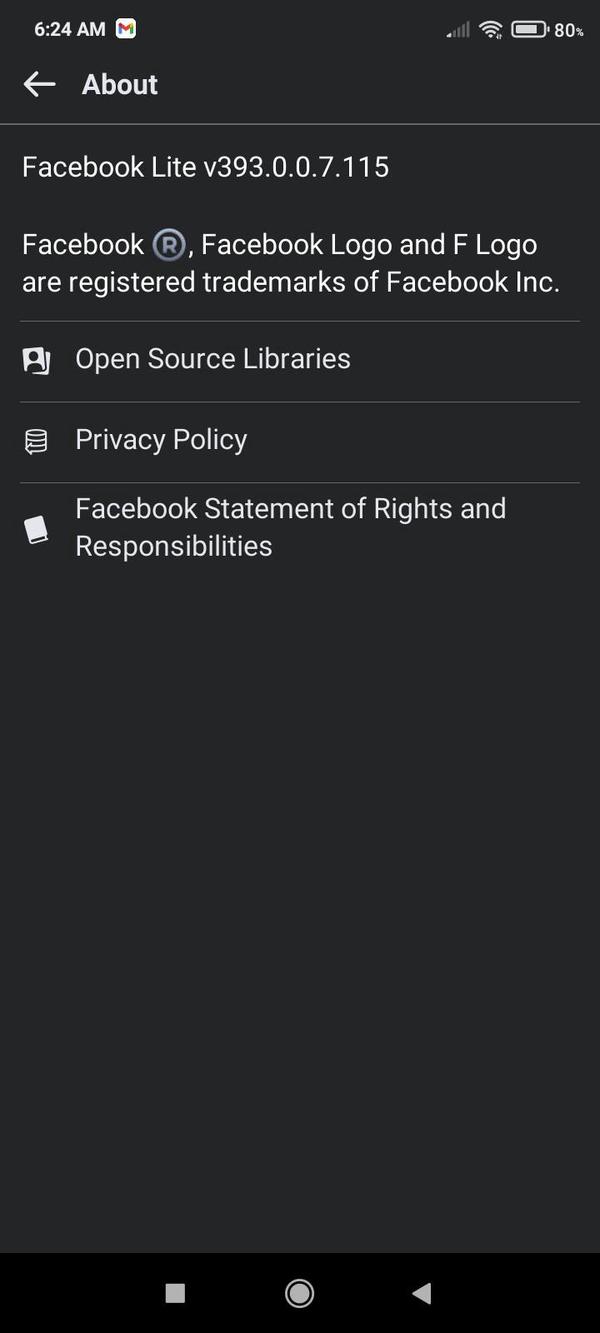
Task: Tap the Gmail notification icon in status bar
Action: pos(126,28)
